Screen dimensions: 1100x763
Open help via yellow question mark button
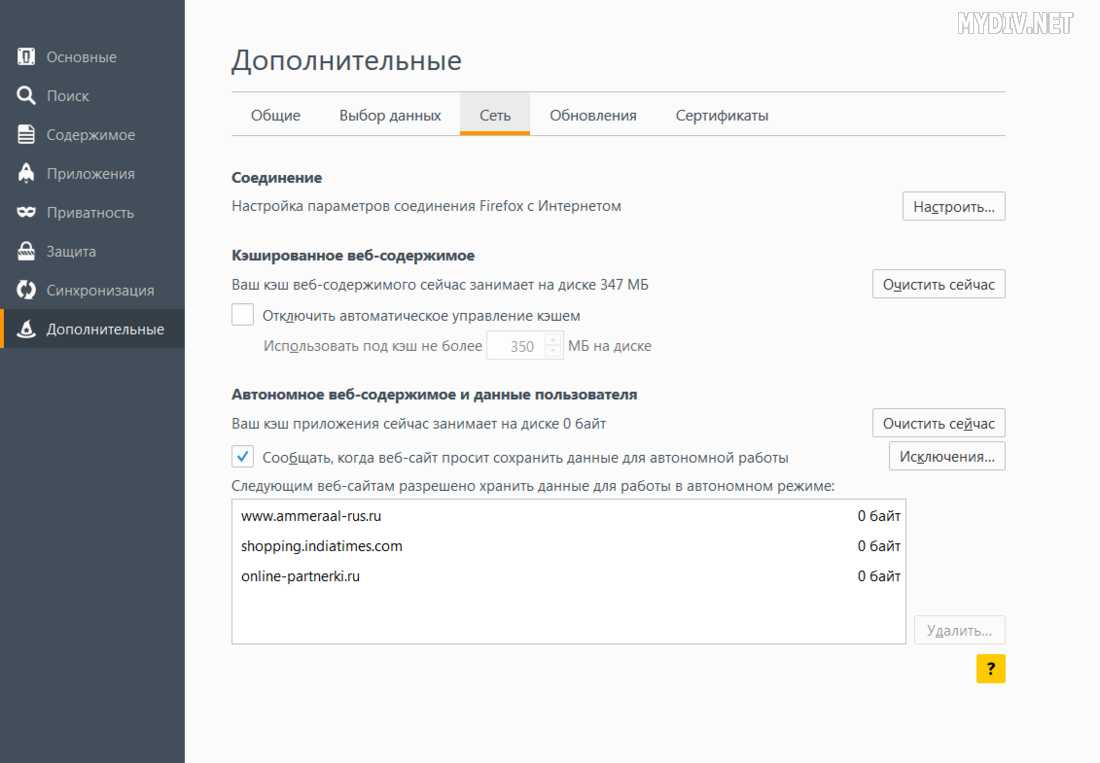[990, 668]
